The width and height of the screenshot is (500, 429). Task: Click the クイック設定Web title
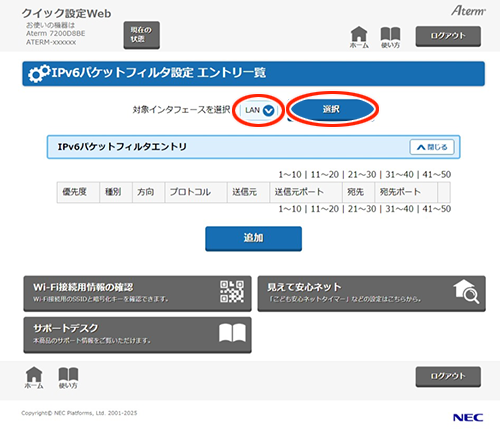[x=66, y=14]
